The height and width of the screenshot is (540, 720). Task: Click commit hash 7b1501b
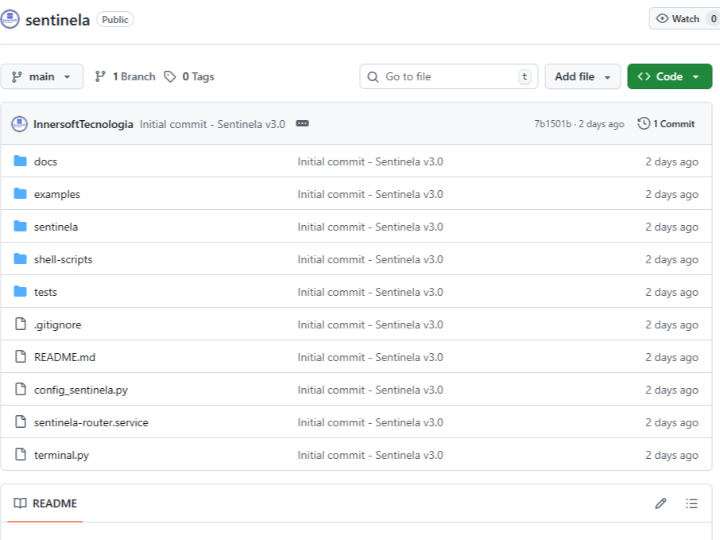tap(552, 124)
